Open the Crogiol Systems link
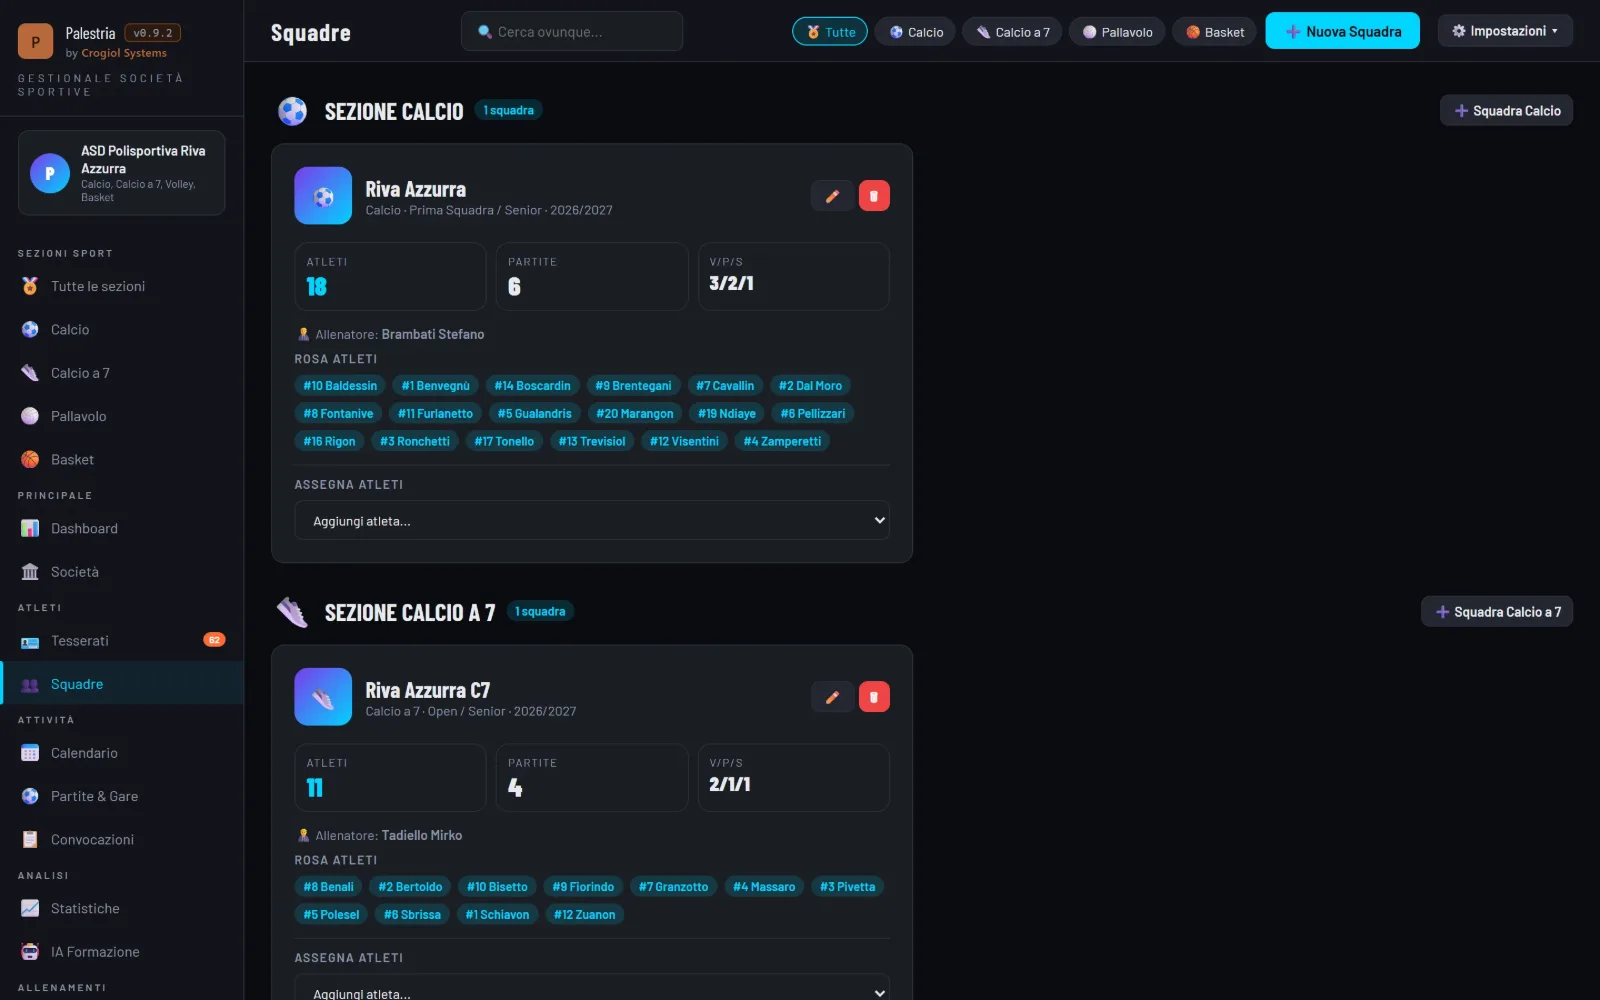Image resolution: width=1600 pixels, height=1000 pixels. point(124,53)
